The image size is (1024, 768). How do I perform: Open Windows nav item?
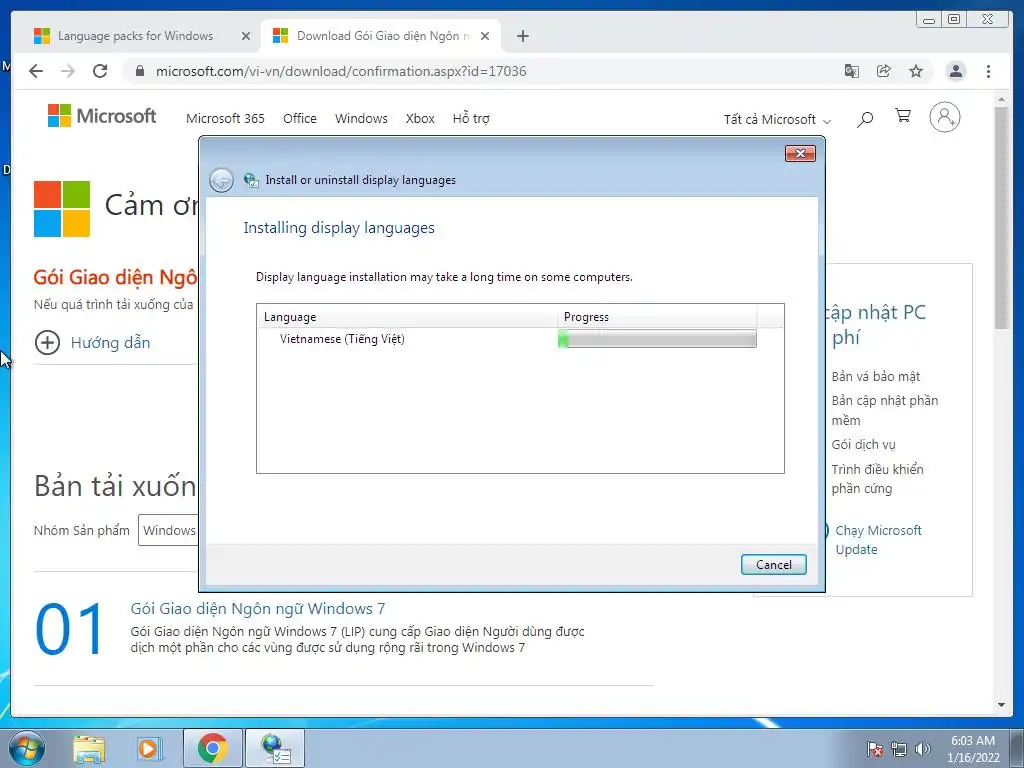361,118
